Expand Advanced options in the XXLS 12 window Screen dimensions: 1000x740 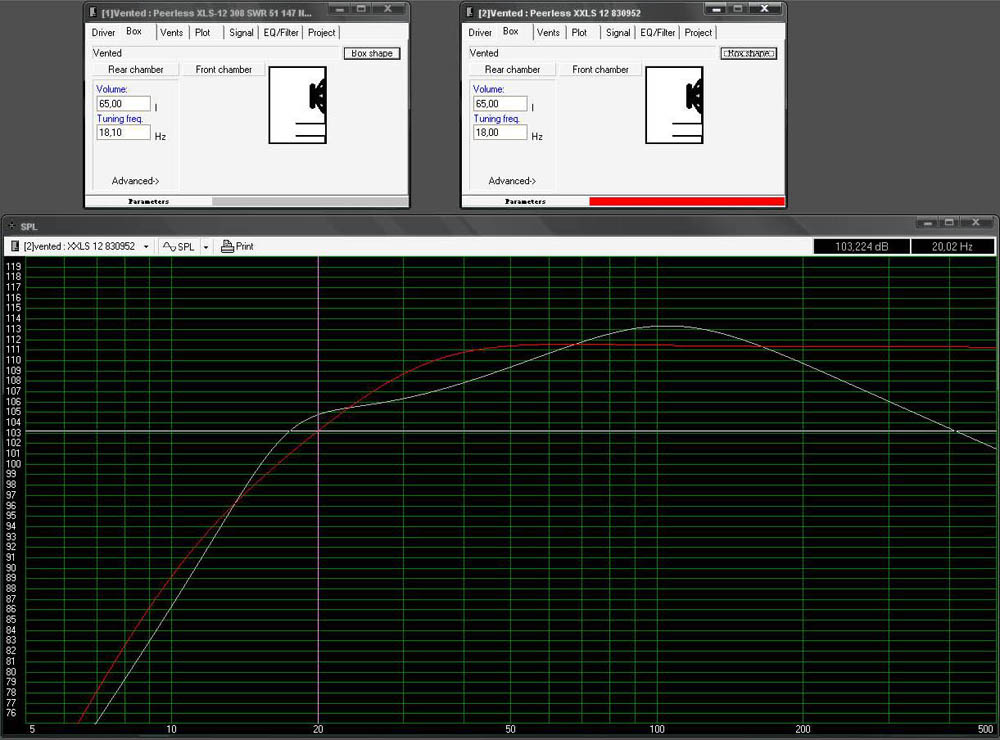pyautogui.click(x=512, y=181)
